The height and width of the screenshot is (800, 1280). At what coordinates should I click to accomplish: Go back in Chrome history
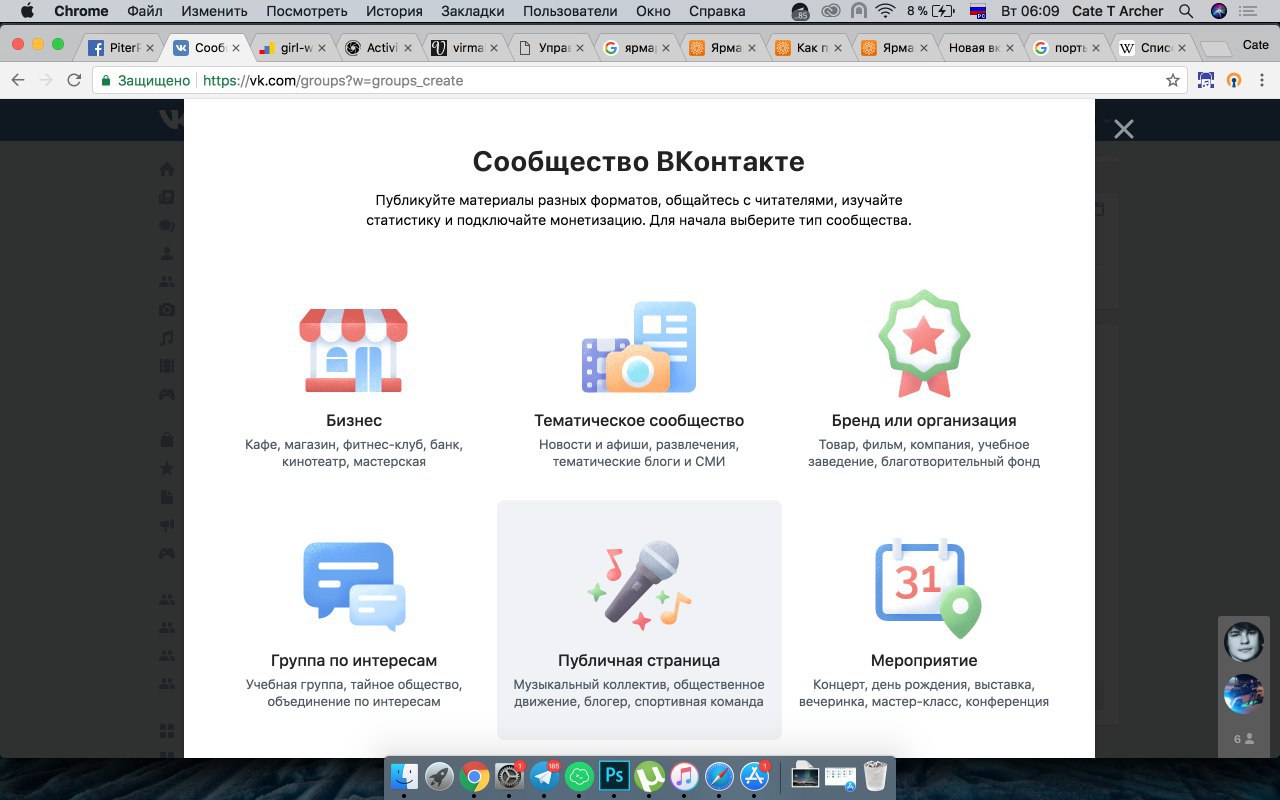click(18, 80)
